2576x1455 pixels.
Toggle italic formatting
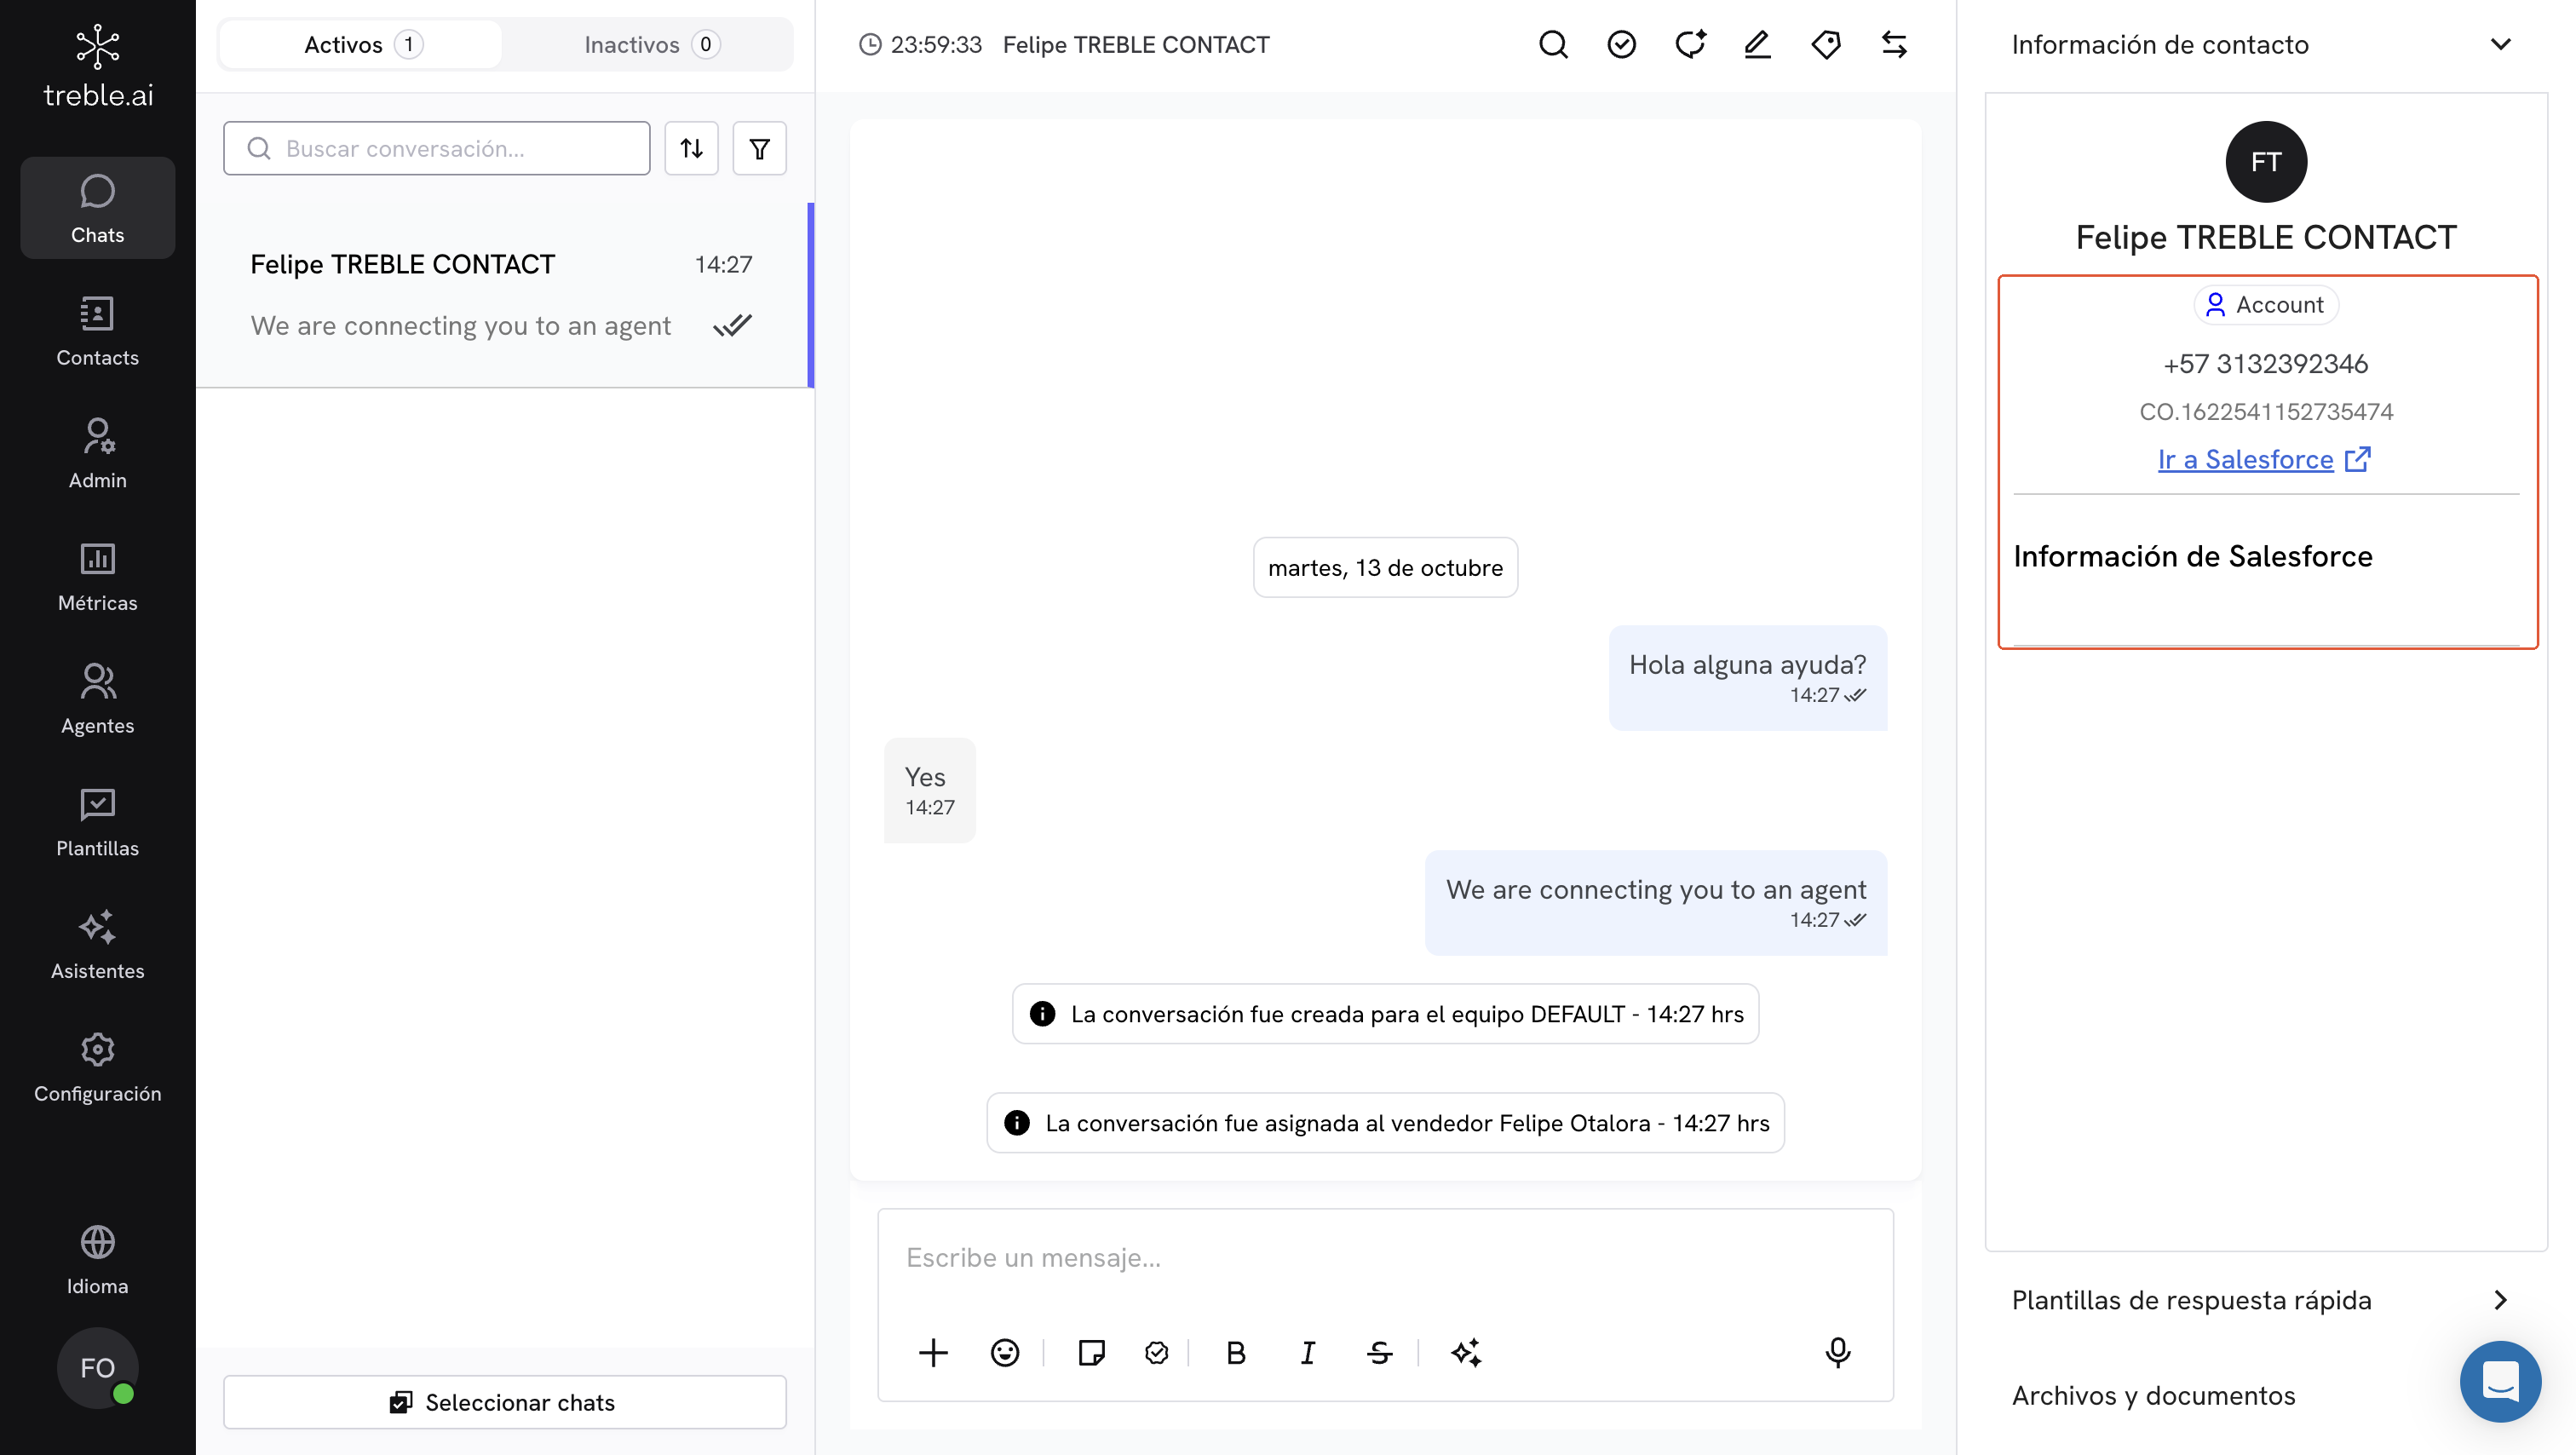point(1307,1352)
